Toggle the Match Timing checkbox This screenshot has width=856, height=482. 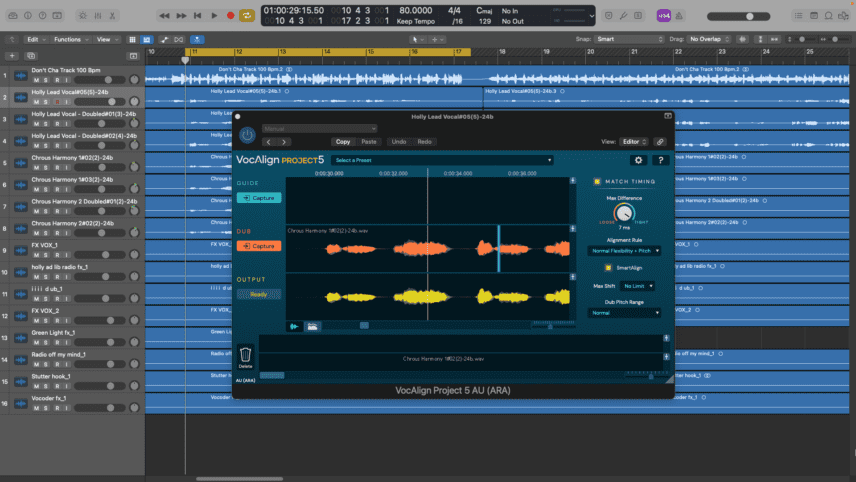click(x=597, y=181)
